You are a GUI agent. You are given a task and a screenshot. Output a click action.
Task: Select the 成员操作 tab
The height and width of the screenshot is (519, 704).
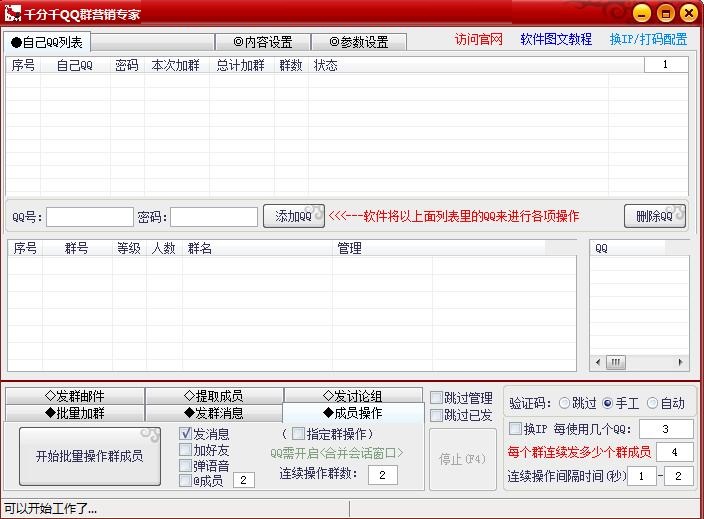click(x=353, y=413)
